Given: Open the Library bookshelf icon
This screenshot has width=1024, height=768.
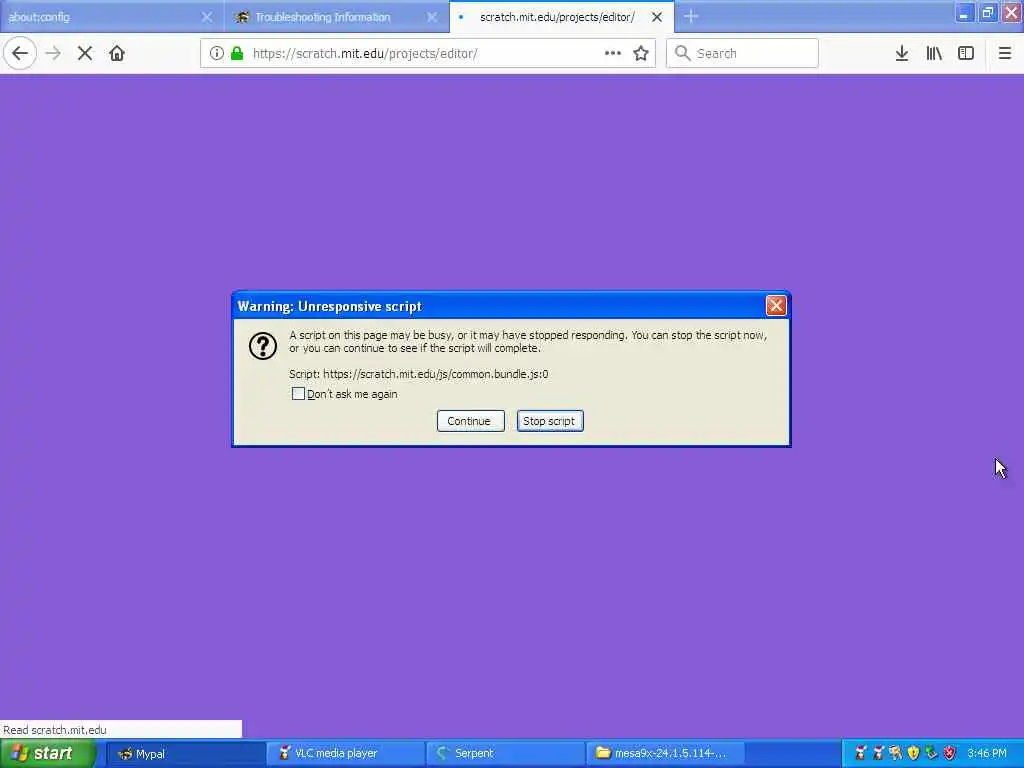Looking at the screenshot, I should (934, 53).
